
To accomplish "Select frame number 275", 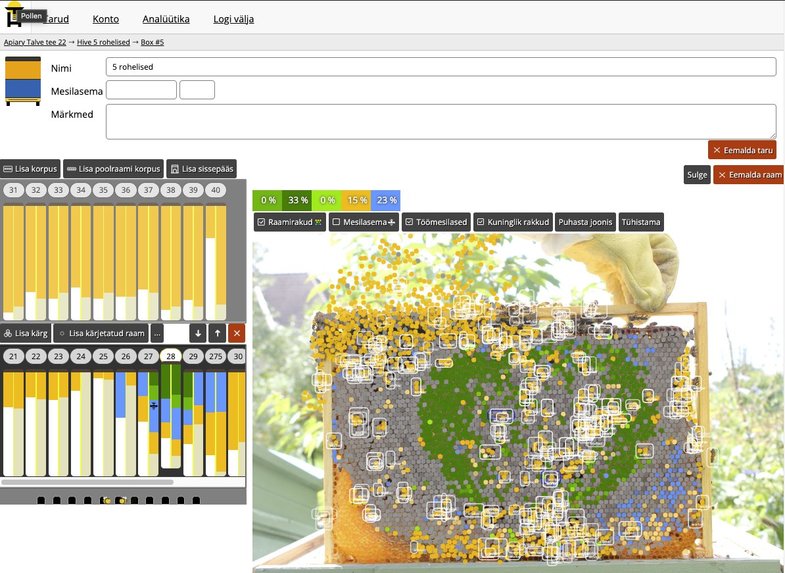I will coord(216,357).
